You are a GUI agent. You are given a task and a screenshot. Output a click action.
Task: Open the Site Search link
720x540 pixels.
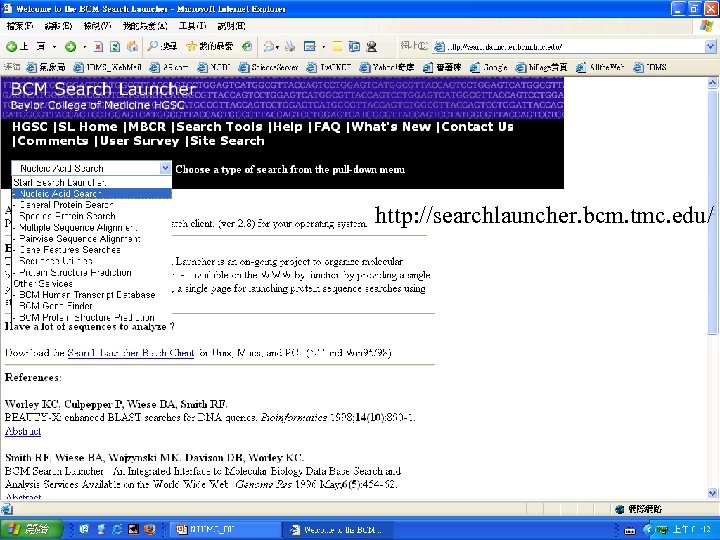227,141
